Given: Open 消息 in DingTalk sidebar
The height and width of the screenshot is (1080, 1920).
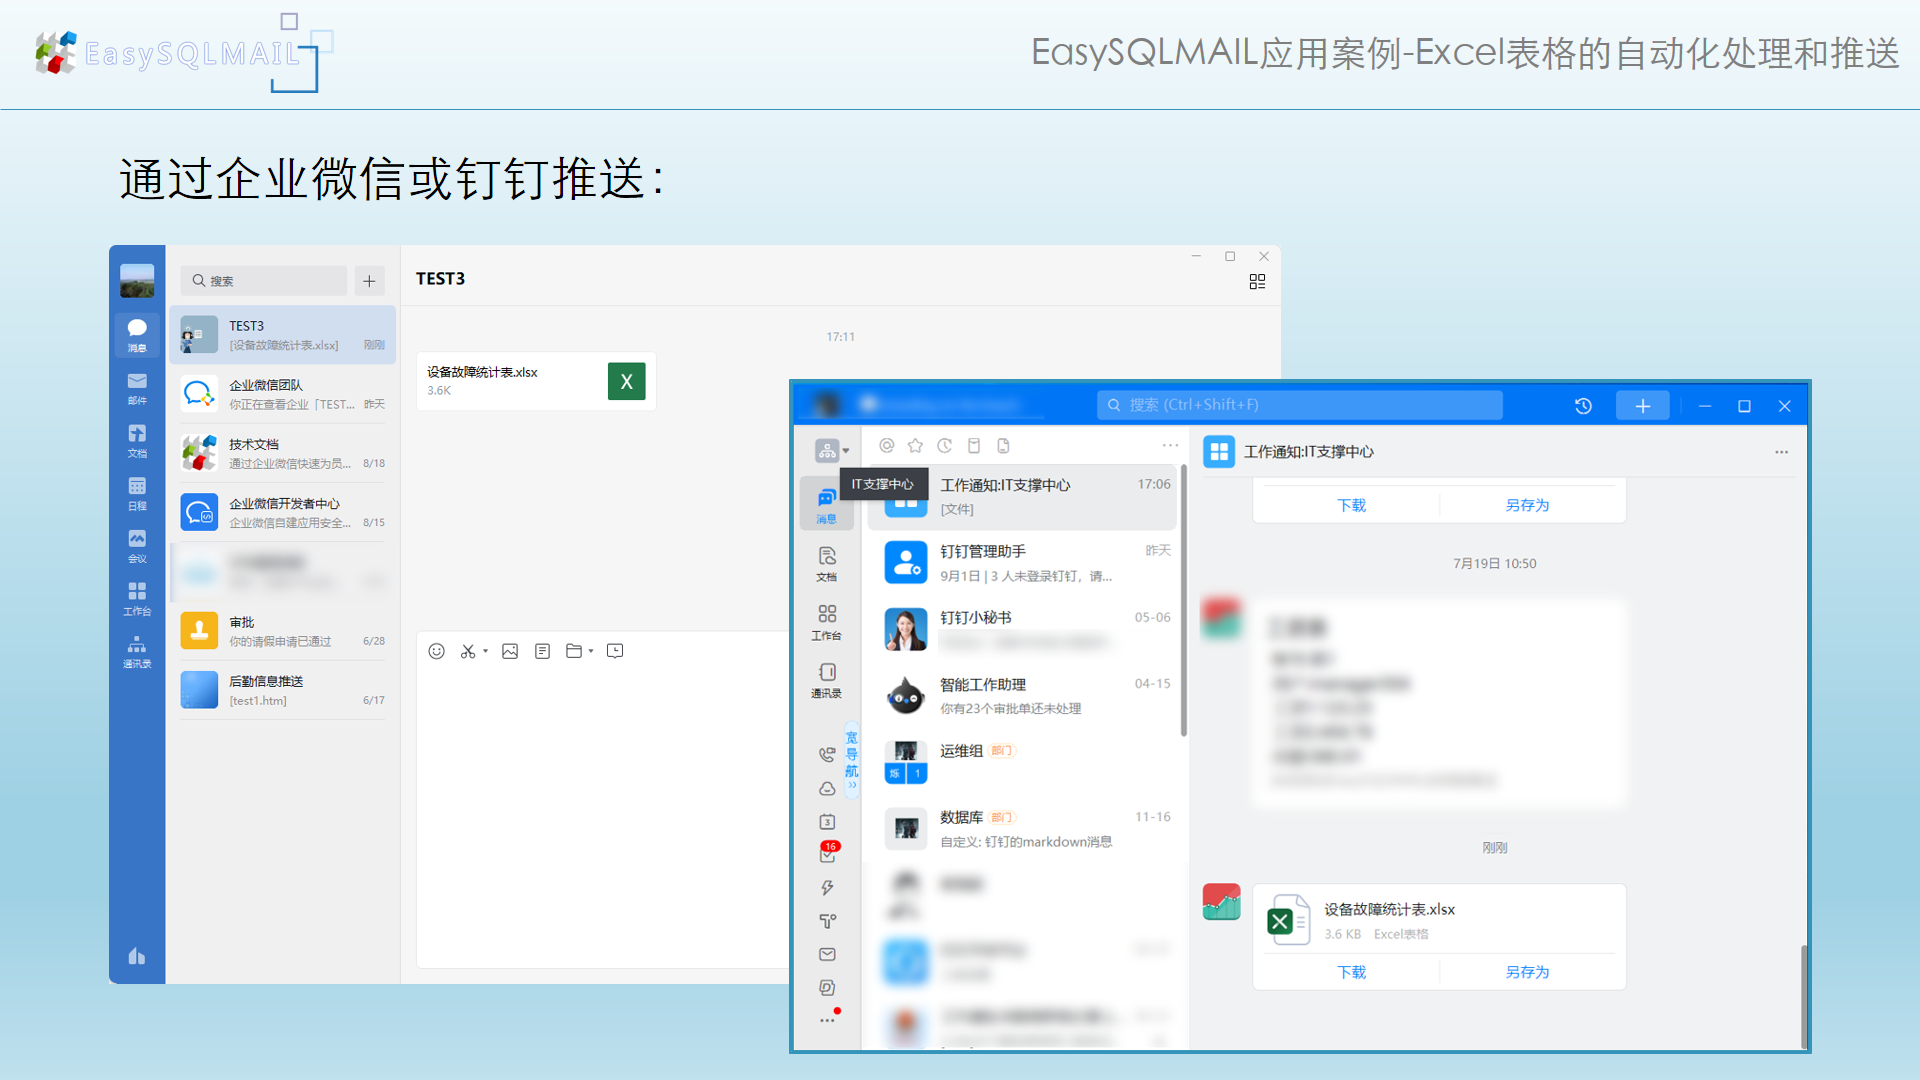Looking at the screenshot, I should pos(826,505).
